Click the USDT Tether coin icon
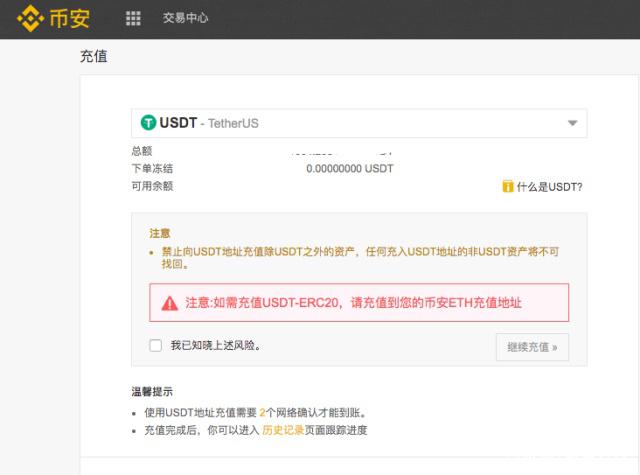The width and height of the screenshot is (640, 475). coord(149,122)
